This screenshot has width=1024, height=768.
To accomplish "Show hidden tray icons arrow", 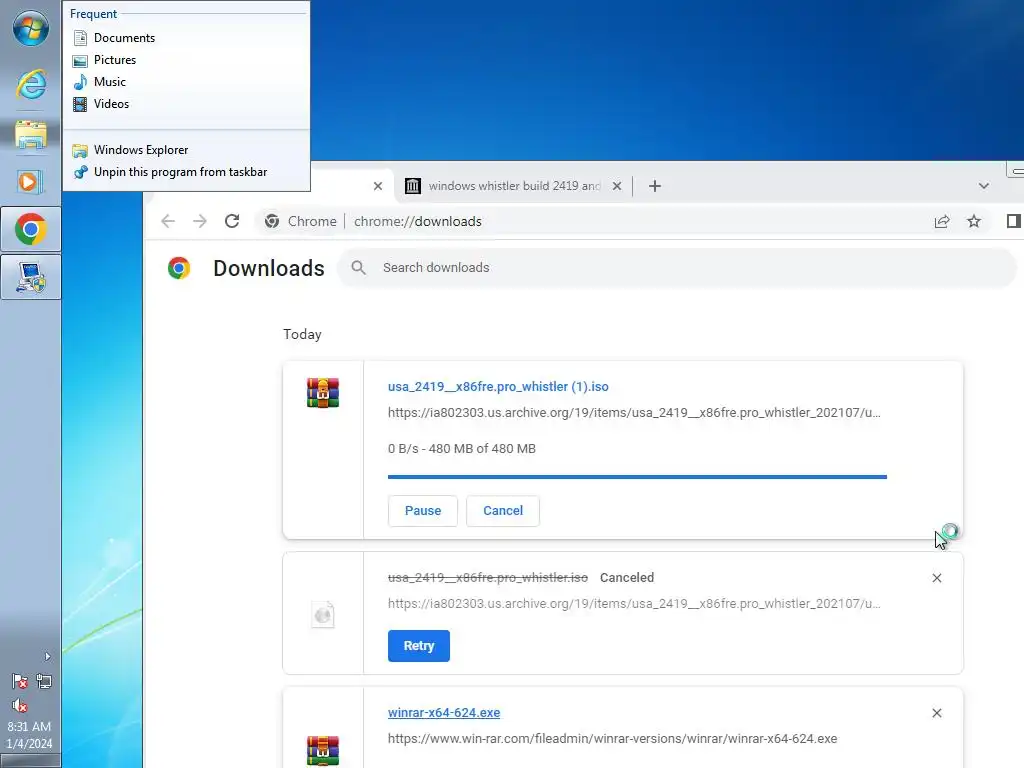I will (47, 656).
